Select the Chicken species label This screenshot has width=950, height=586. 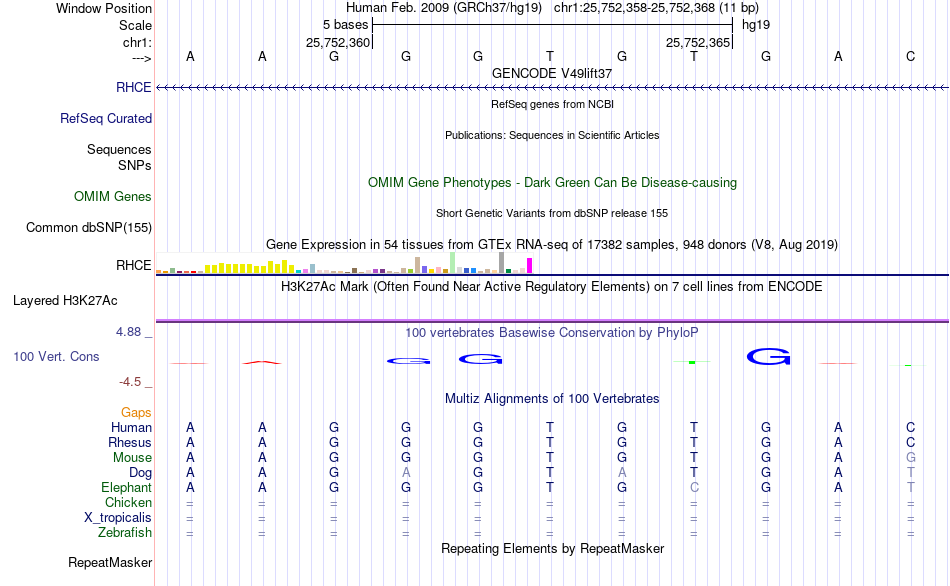pos(128,502)
